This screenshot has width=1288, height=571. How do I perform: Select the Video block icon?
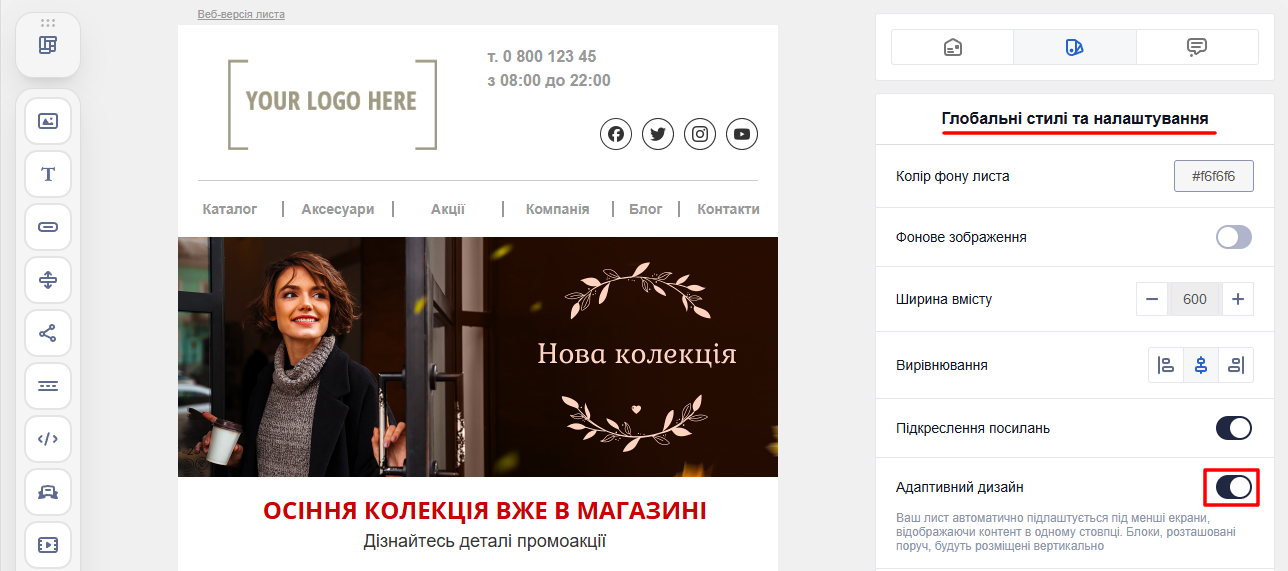(x=48, y=545)
